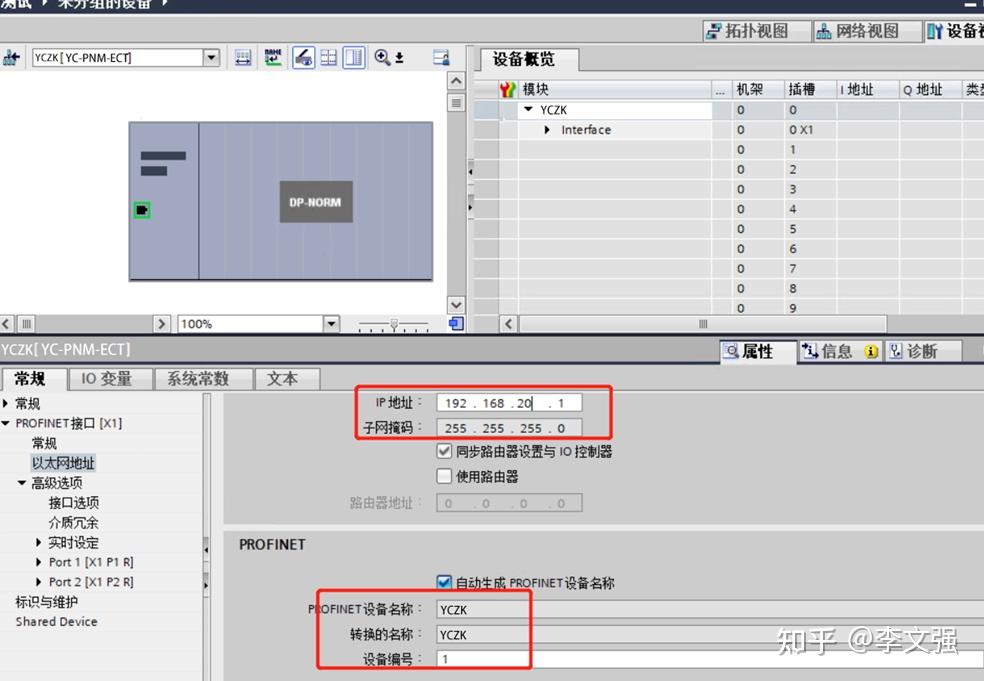The image size is (984, 681).
Task: Toggle the 使用路由器 checkbox
Action: click(444, 476)
